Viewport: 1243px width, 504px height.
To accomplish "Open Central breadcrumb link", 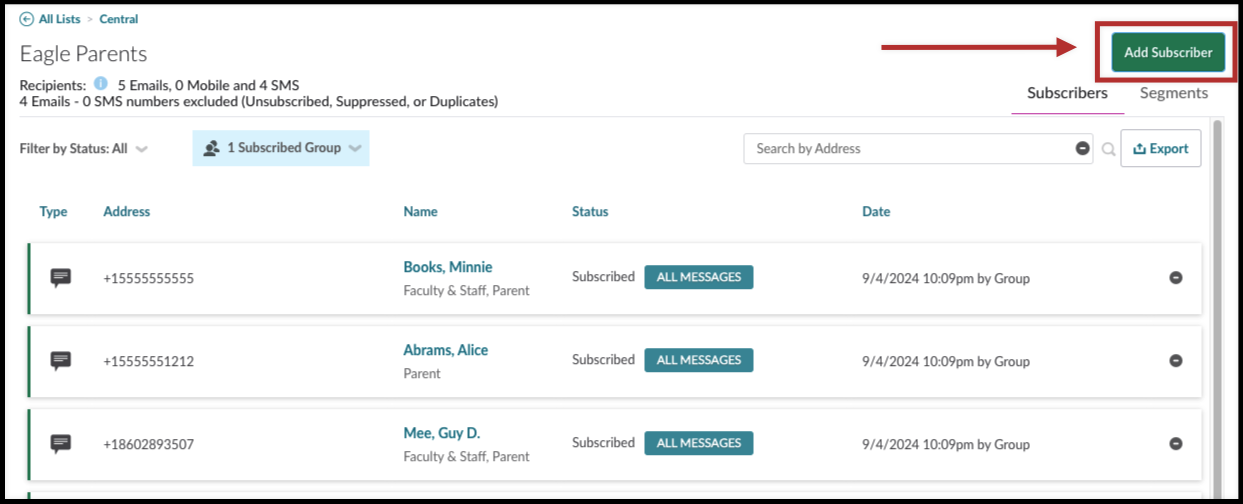I will pyautogui.click(x=119, y=19).
